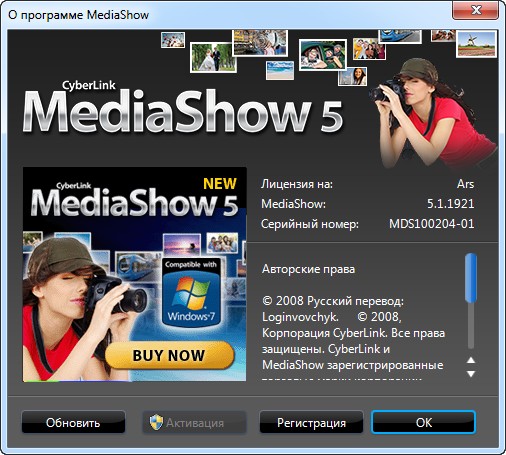
Task: Open the Регистрация dialog button
Action: coord(311,422)
